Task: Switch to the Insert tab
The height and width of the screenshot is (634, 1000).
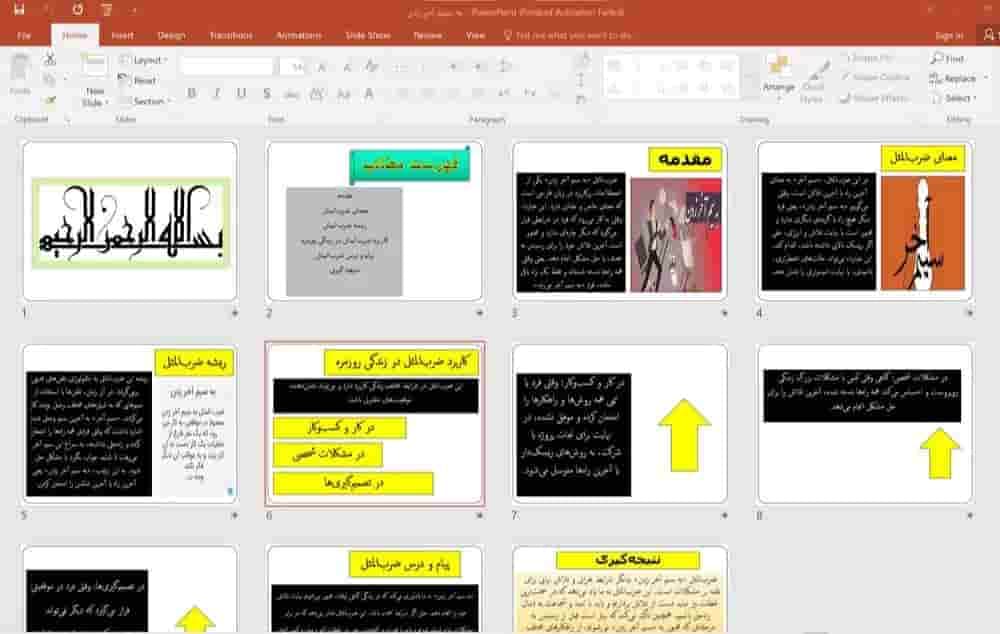Action: [122, 35]
